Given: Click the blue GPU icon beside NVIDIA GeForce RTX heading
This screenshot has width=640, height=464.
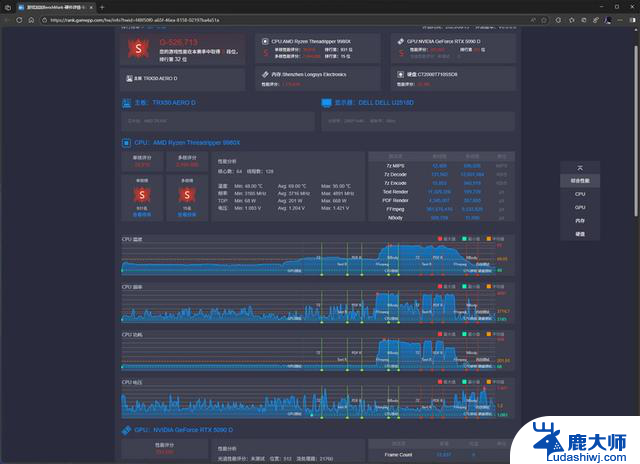Looking at the screenshot, I should tap(126, 430).
